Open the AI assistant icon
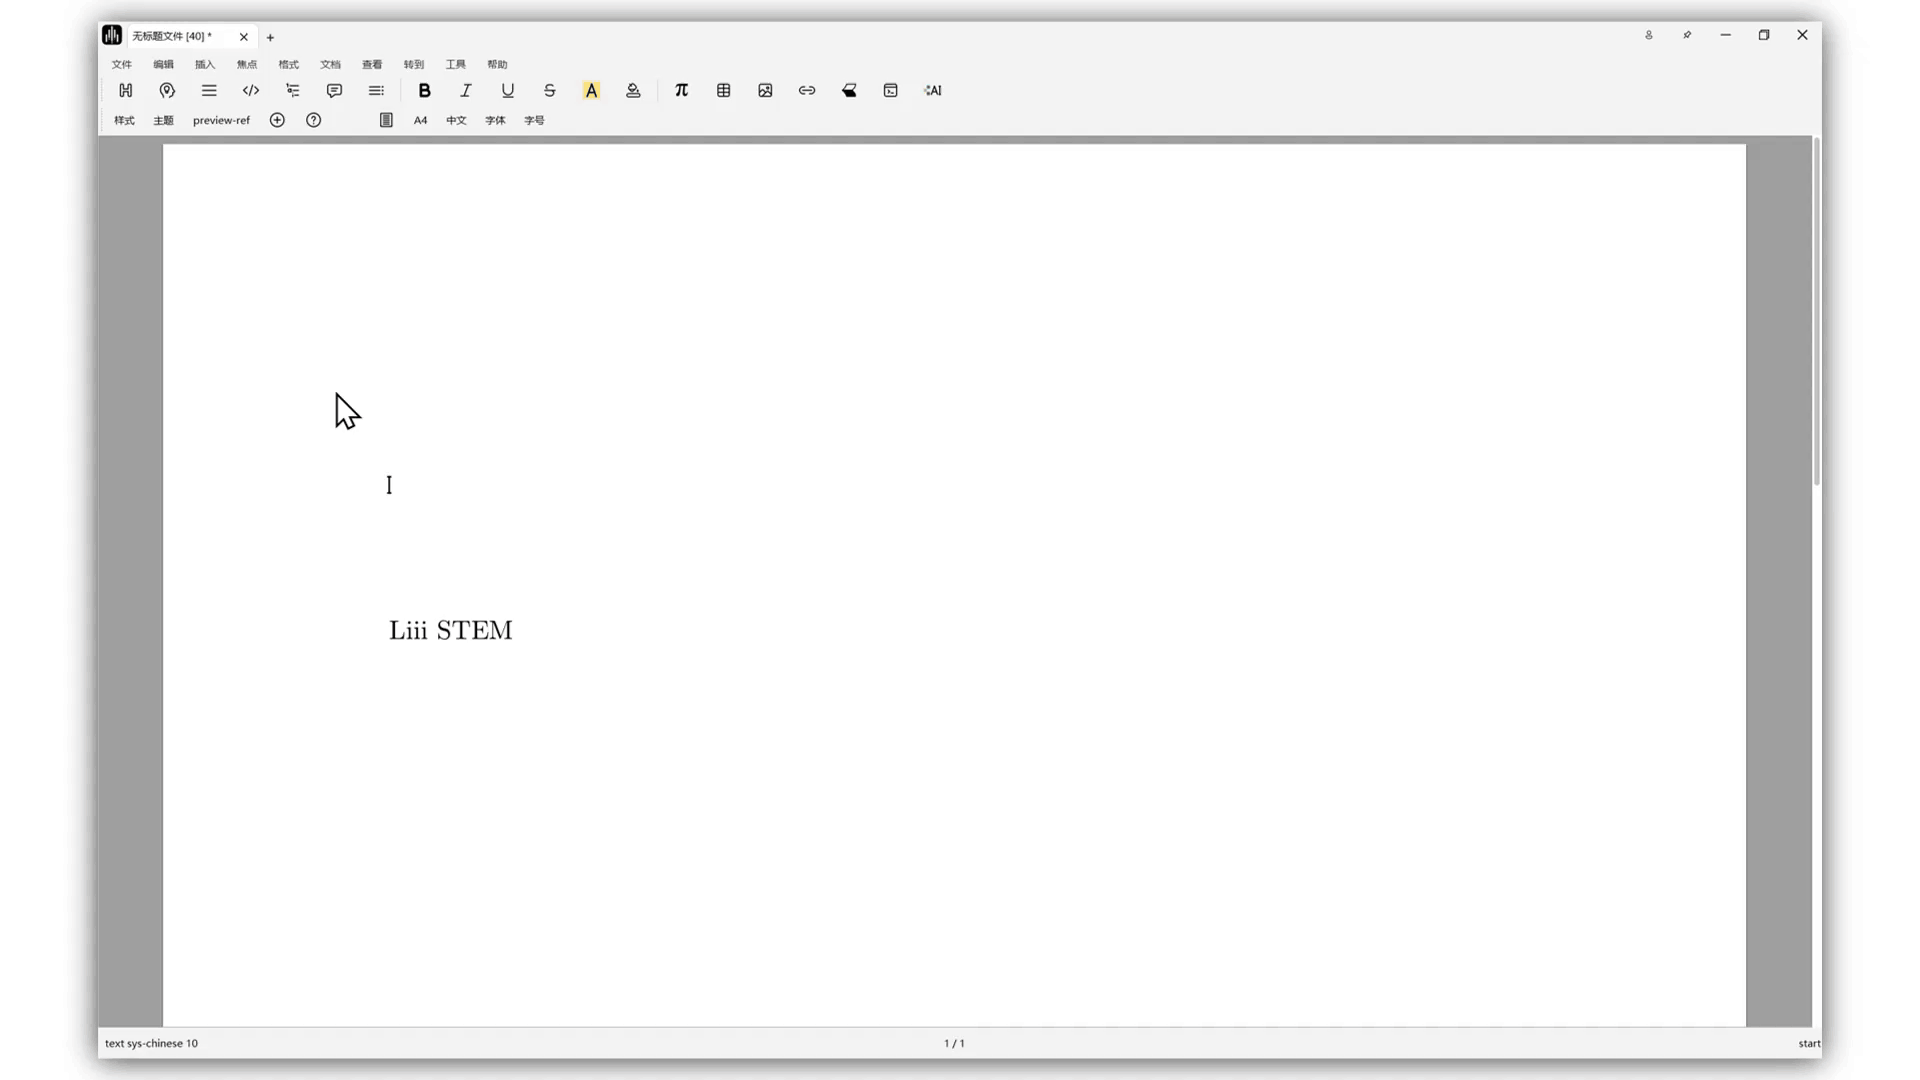1920x1080 pixels. 933,90
